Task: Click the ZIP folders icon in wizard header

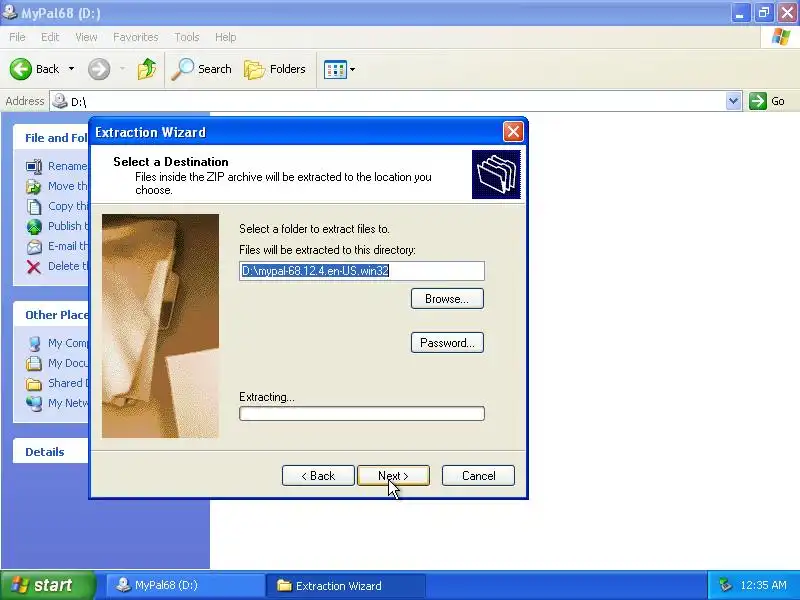Action: (x=496, y=174)
